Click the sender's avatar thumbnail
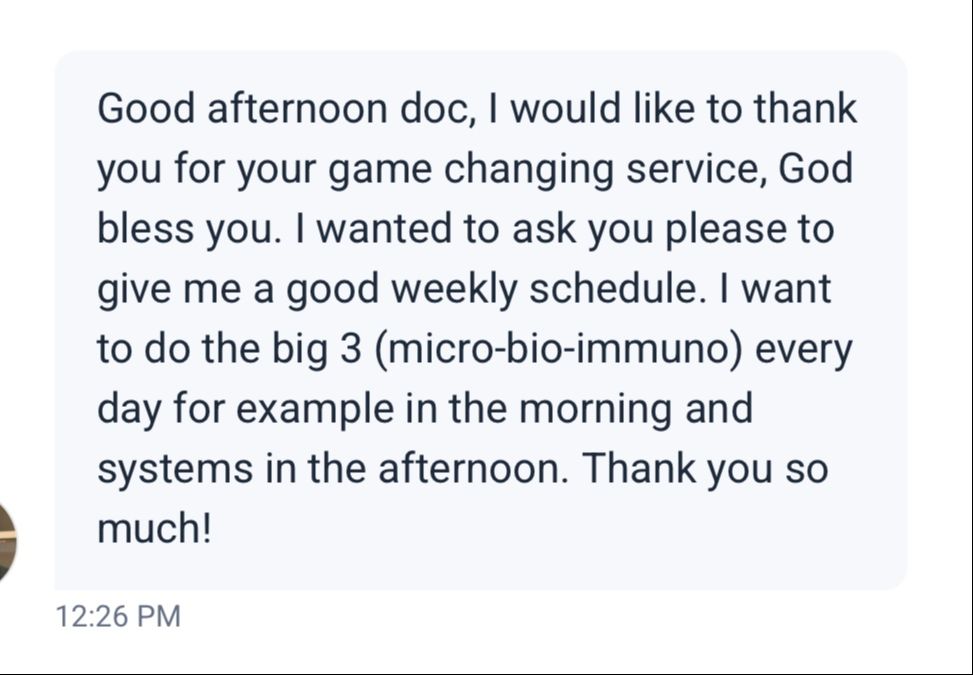 (x=8, y=542)
